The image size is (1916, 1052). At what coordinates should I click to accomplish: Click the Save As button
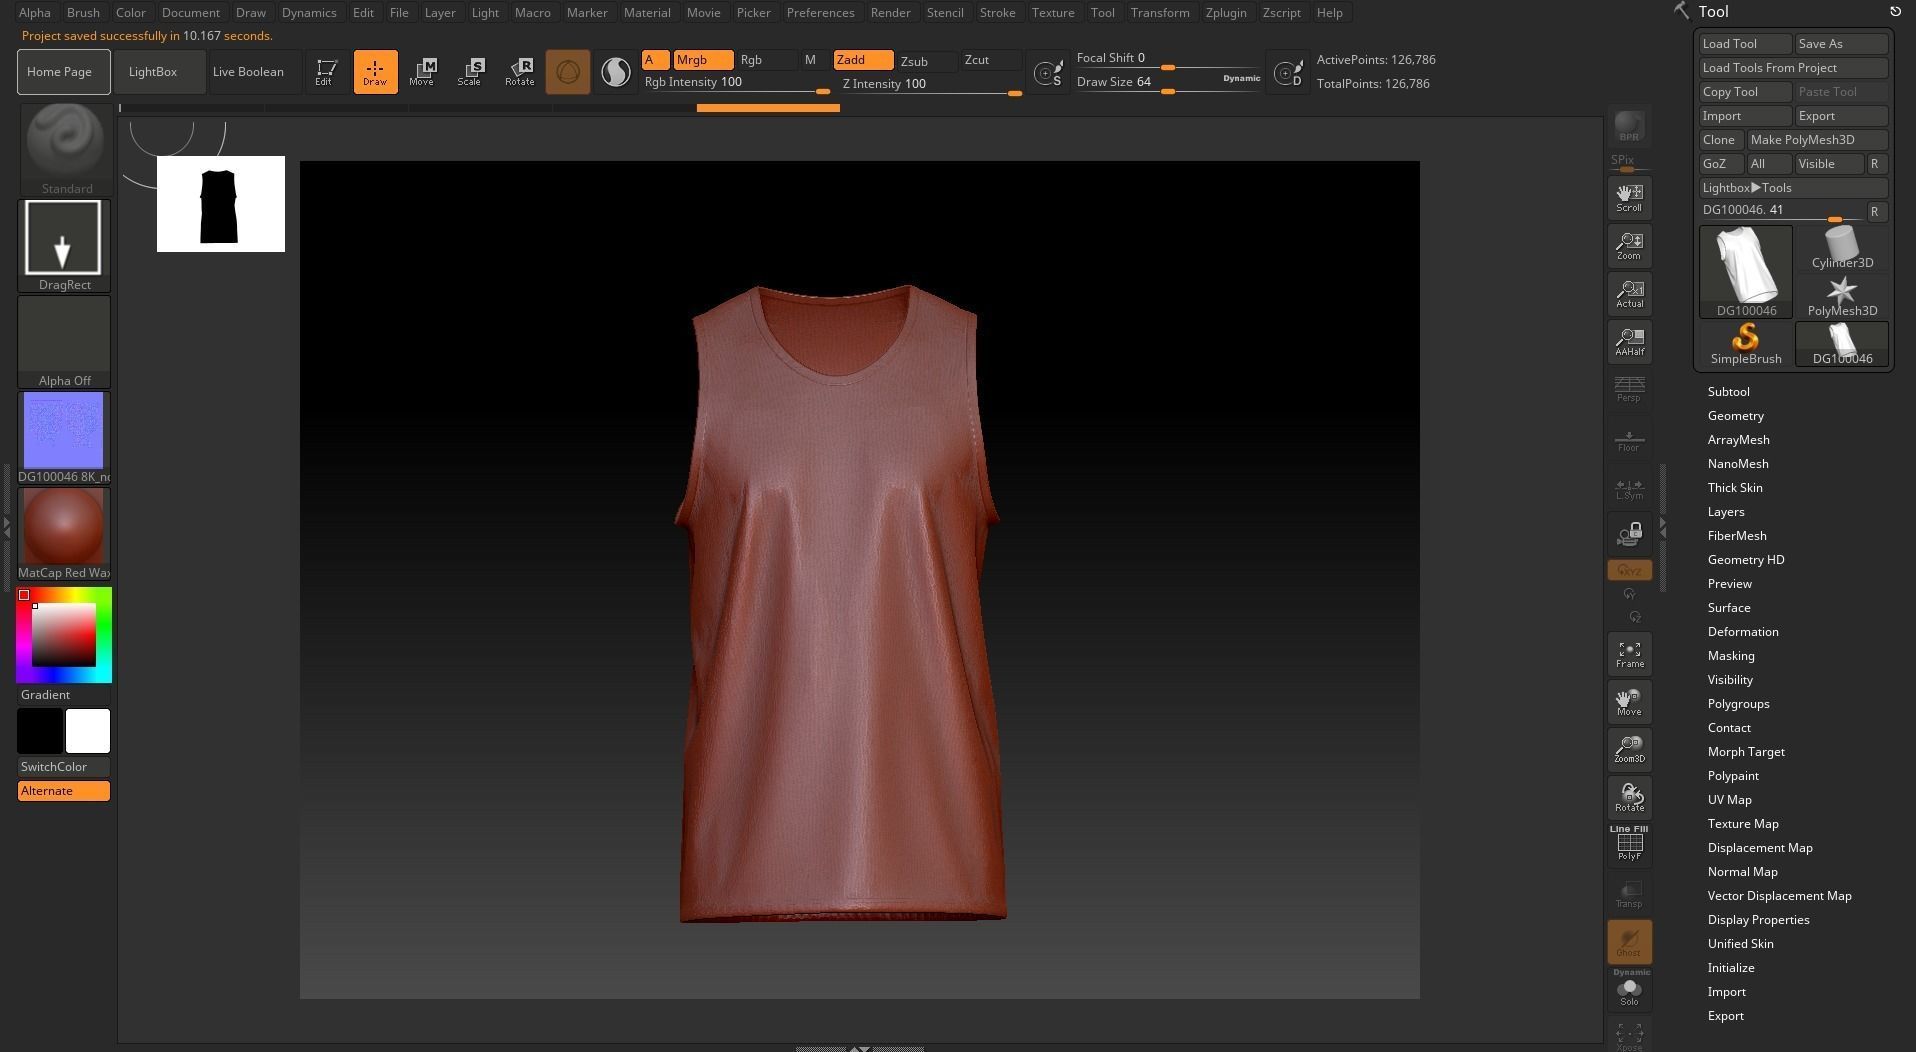coord(1841,44)
